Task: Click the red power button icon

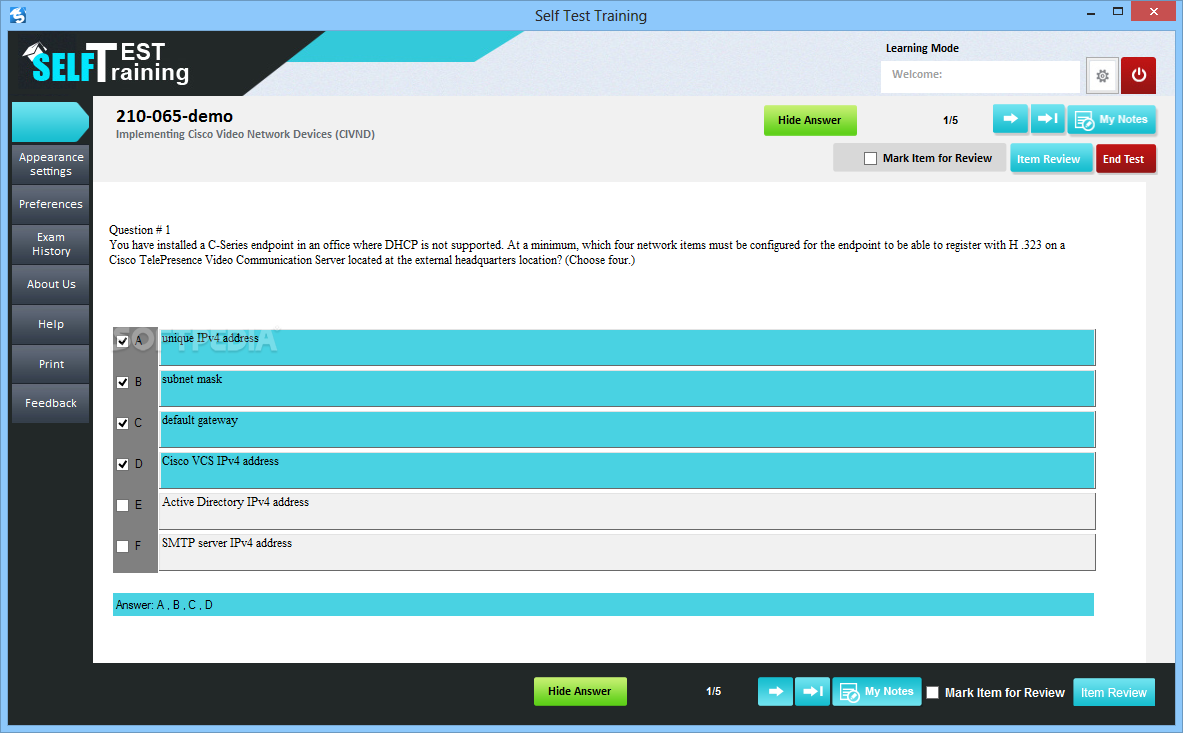Action: [1138, 75]
